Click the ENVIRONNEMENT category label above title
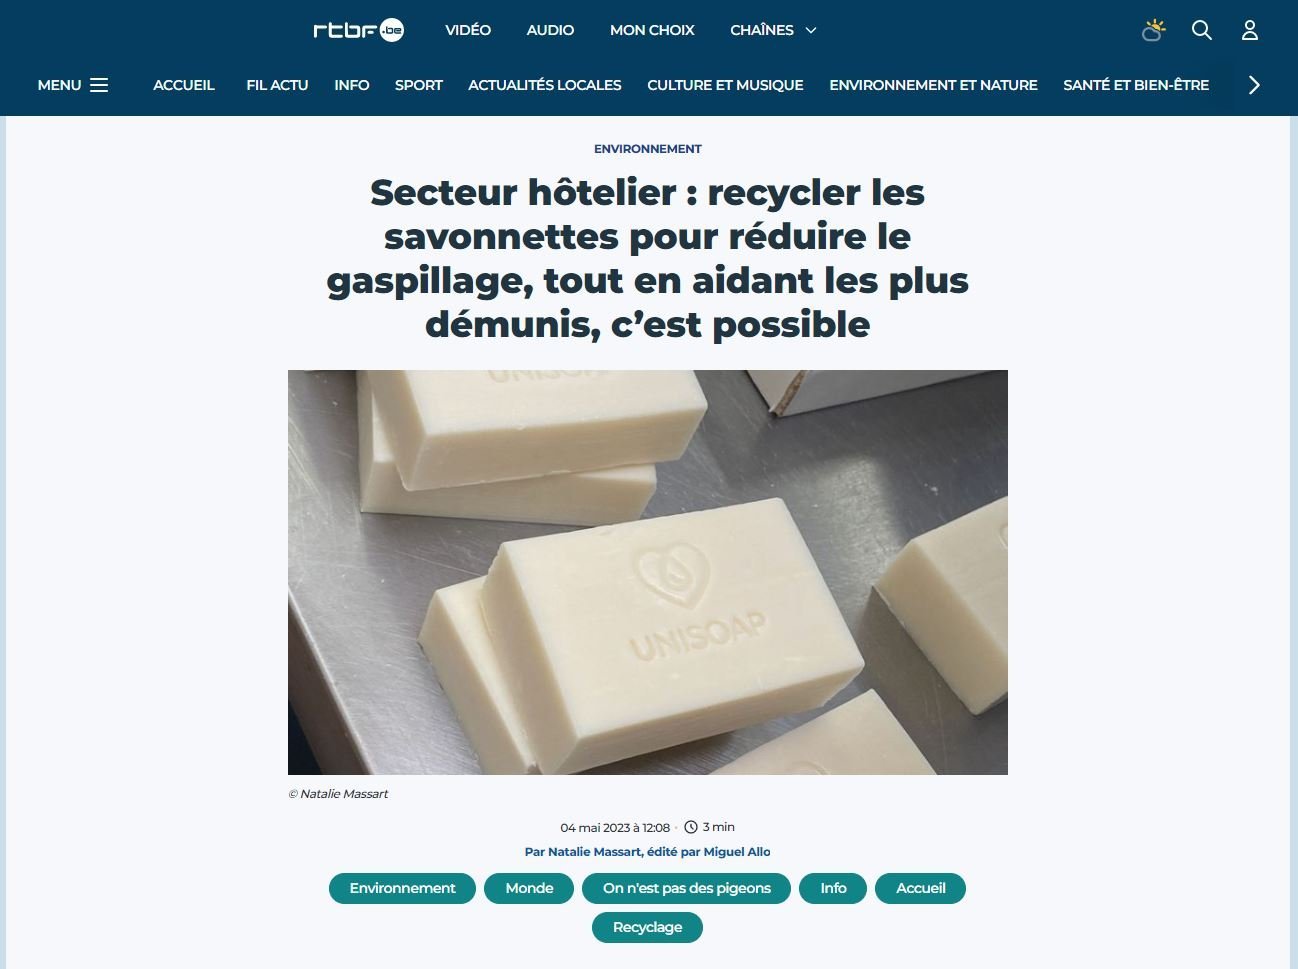This screenshot has width=1298, height=969. pyautogui.click(x=648, y=149)
